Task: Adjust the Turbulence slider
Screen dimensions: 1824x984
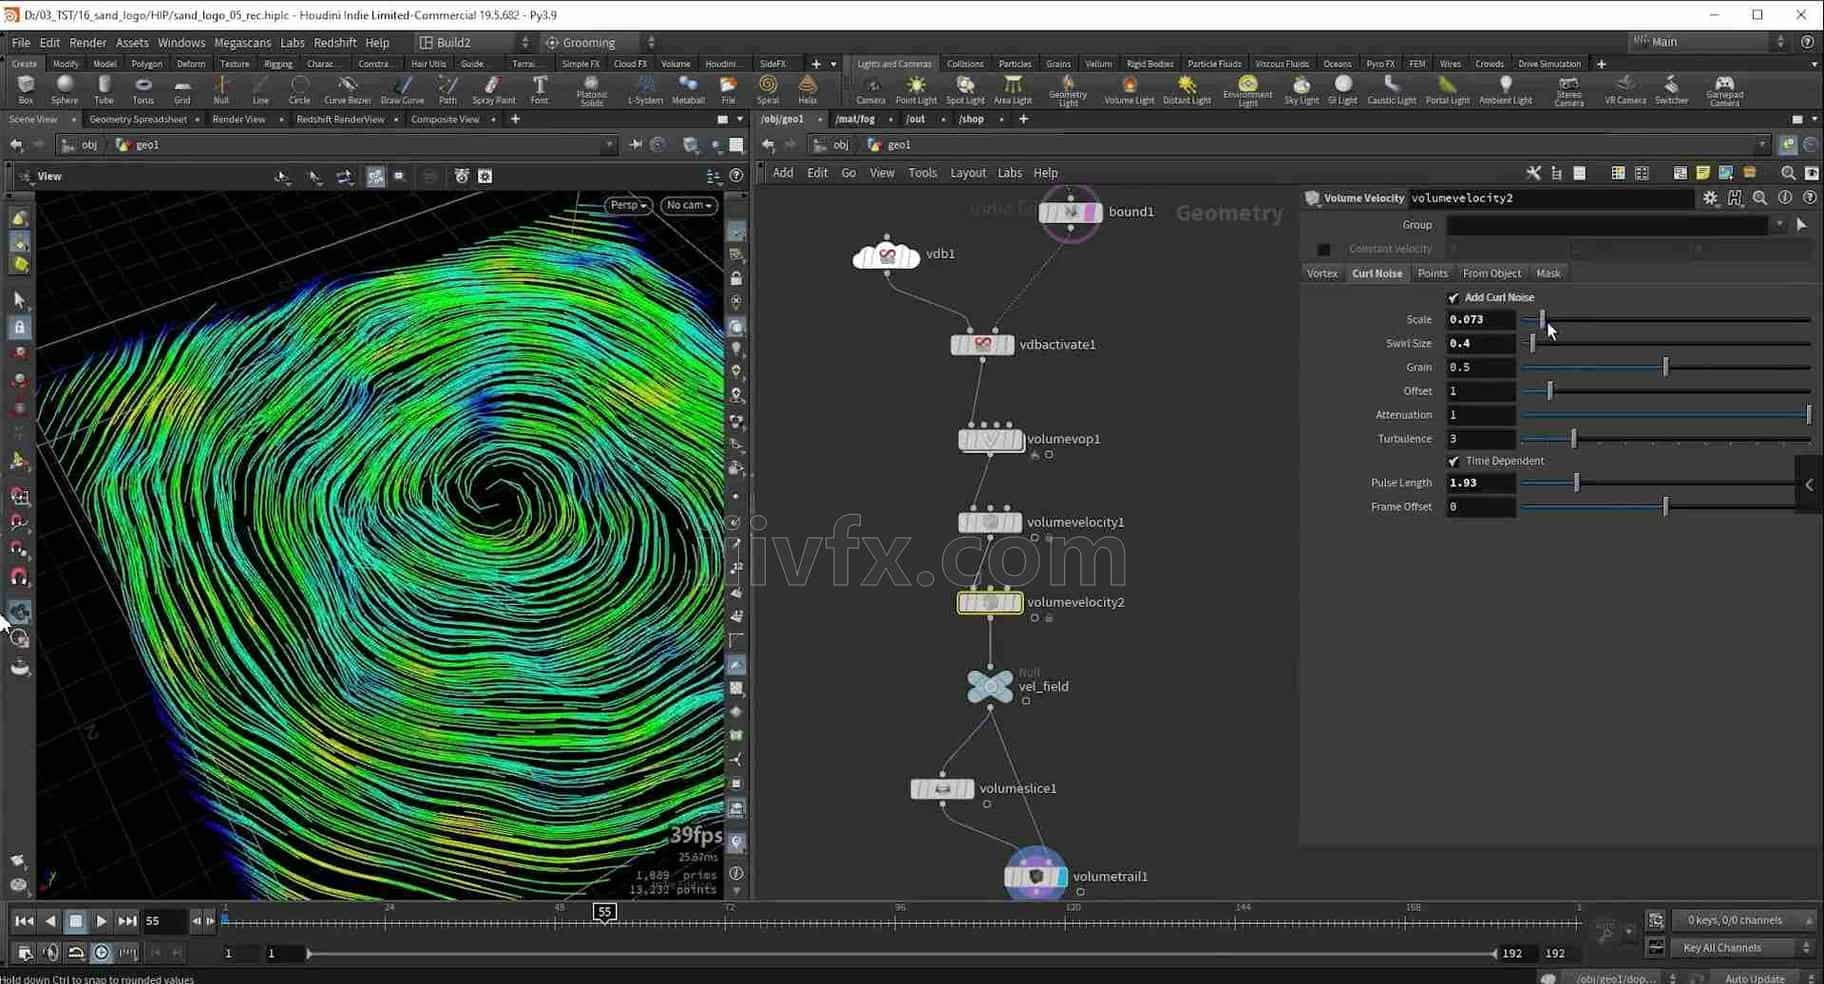Action: 1666,439
